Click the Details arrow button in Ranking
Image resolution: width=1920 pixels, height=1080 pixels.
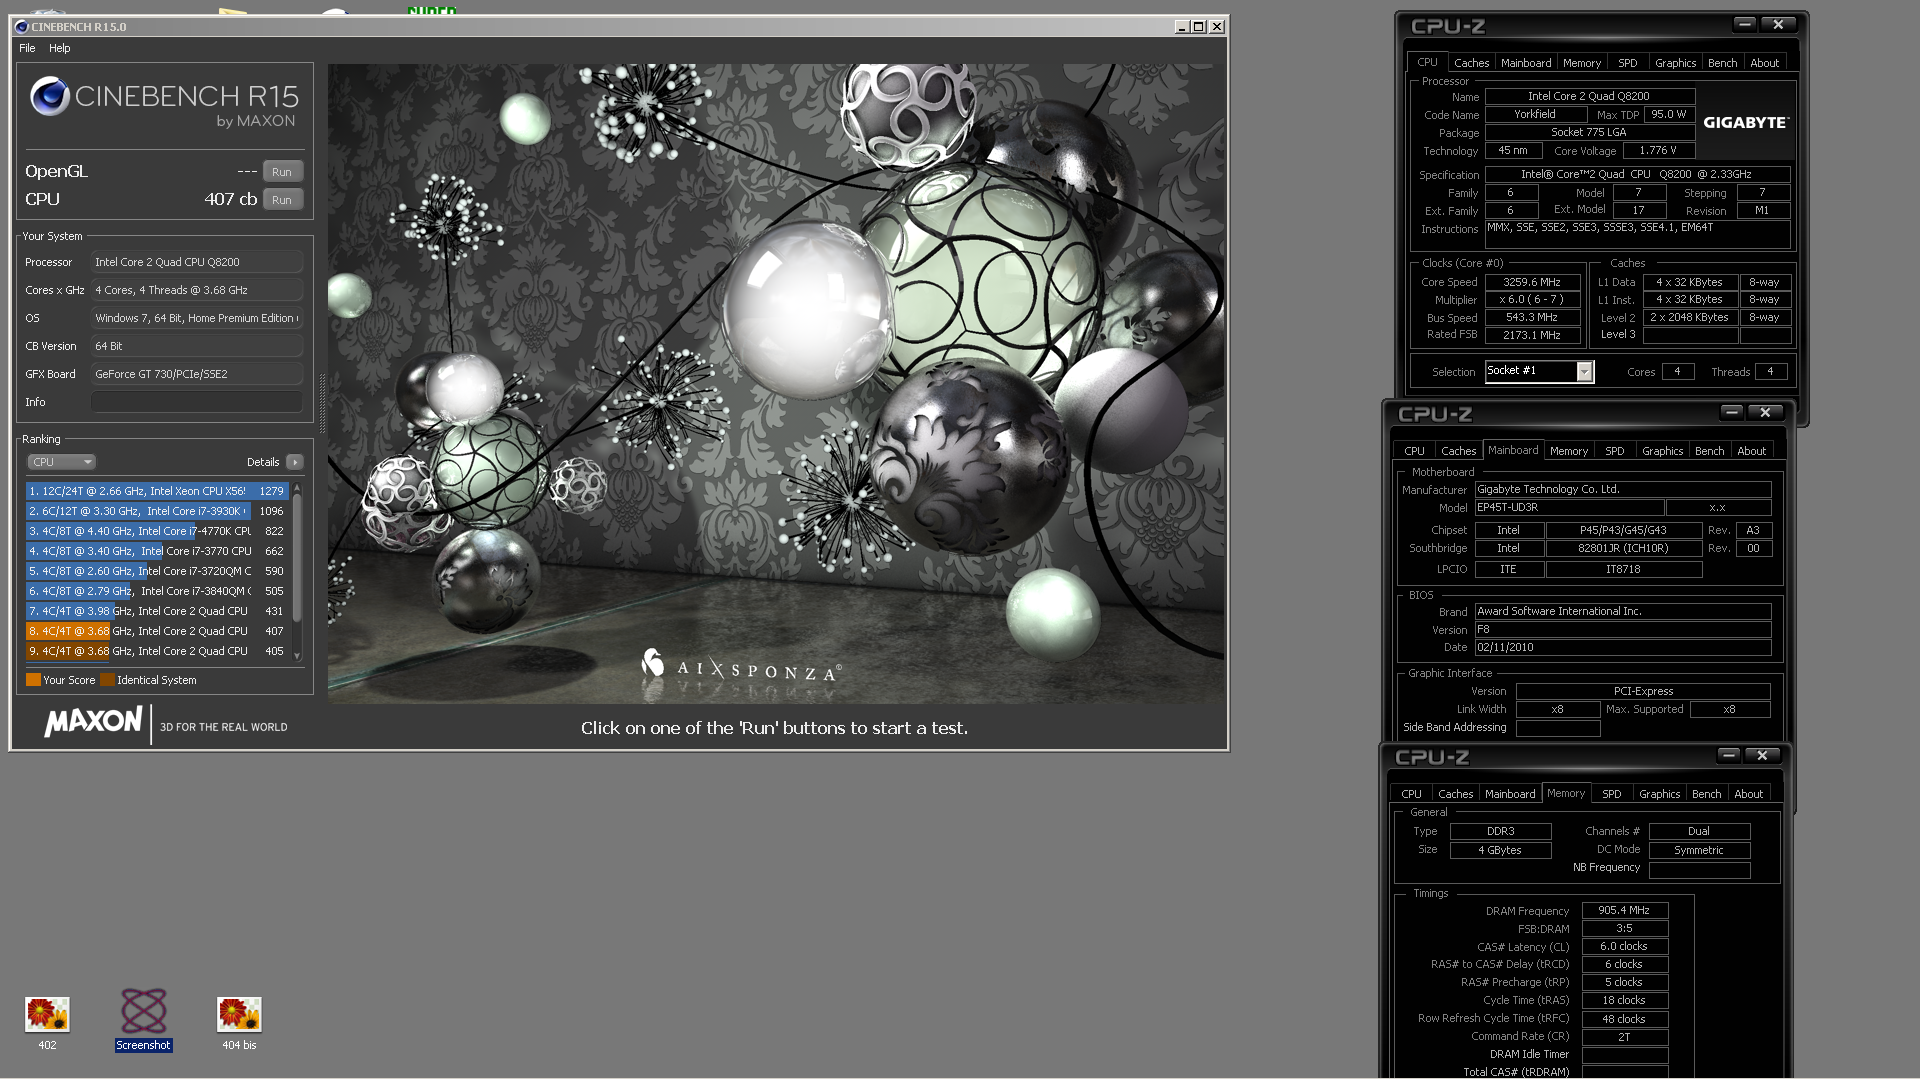coord(295,462)
